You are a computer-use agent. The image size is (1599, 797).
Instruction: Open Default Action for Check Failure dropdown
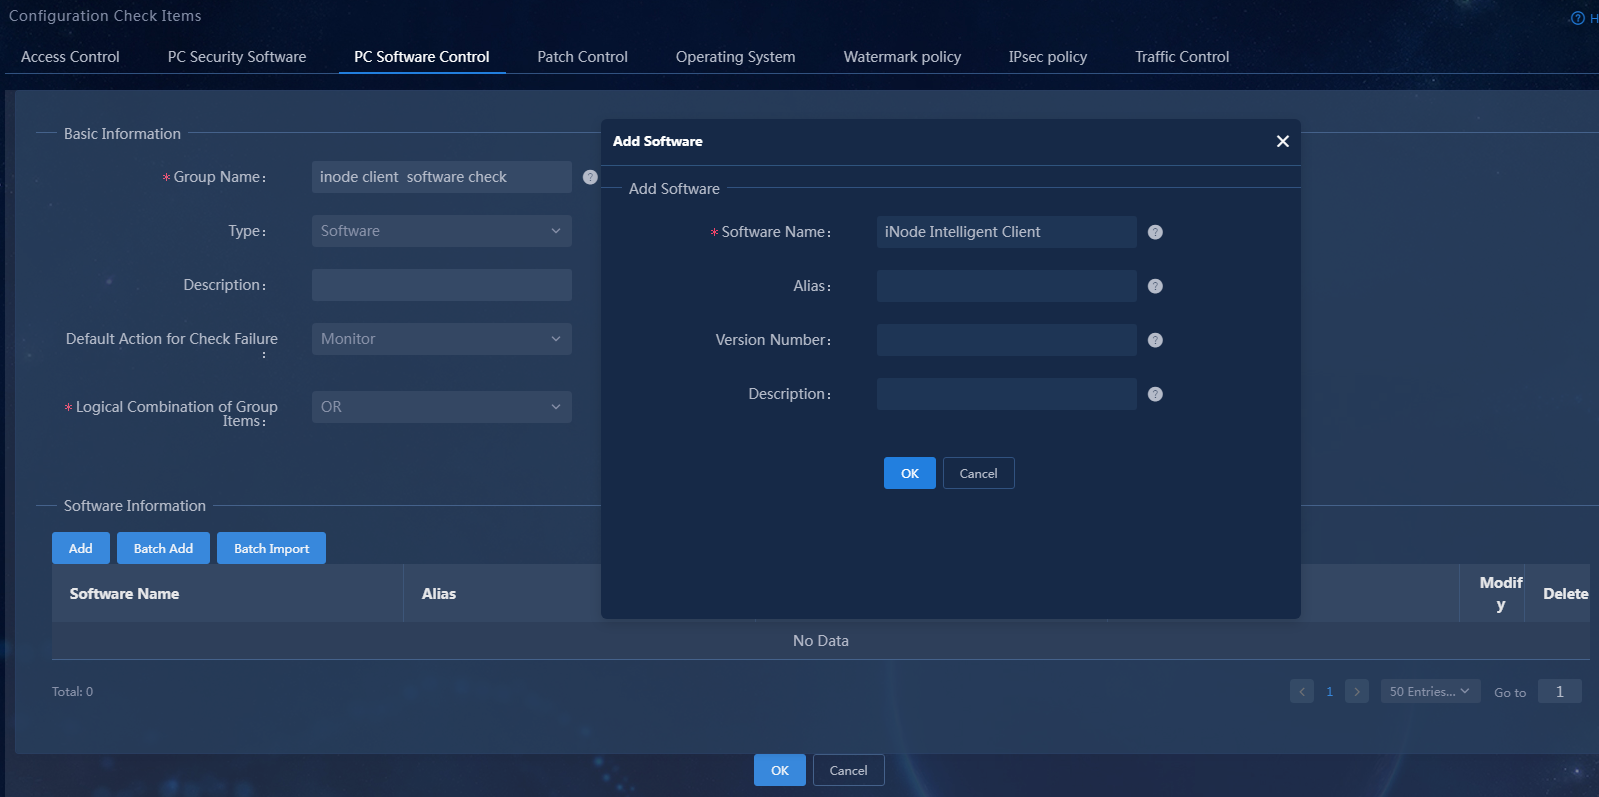pyautogui.click(x=442, y=339)
